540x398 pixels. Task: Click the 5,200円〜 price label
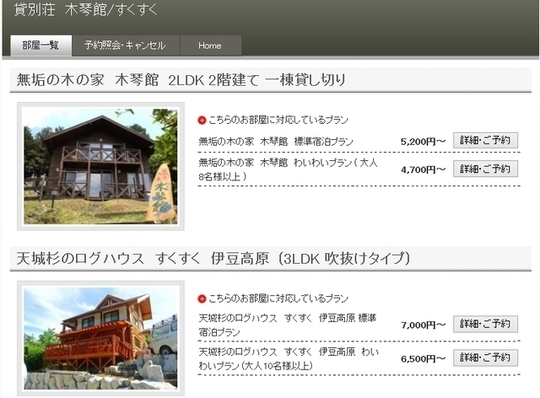pos(423,142)
